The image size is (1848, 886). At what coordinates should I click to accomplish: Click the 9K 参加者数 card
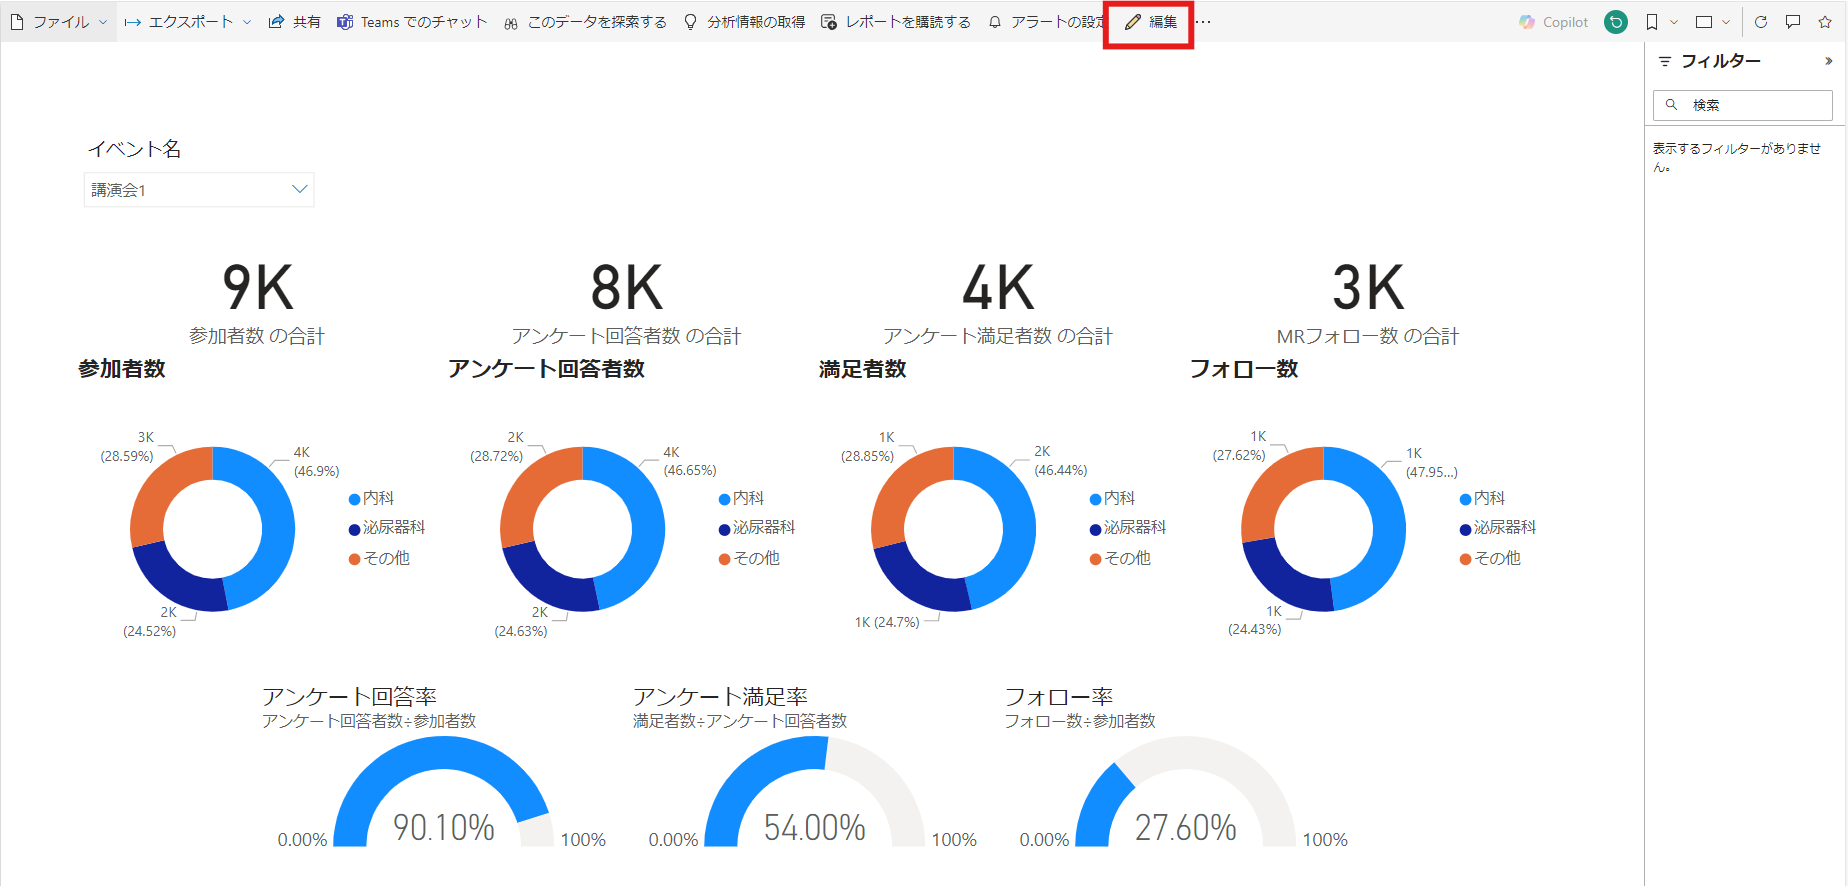pyautogui.click(x=257, y=304)
